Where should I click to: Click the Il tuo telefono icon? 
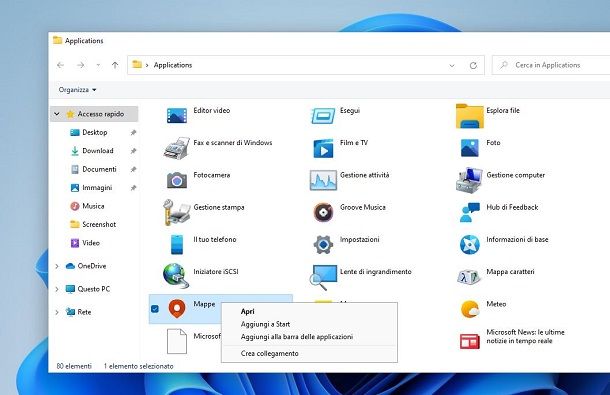pyautogui.click(x=177, y=244)
